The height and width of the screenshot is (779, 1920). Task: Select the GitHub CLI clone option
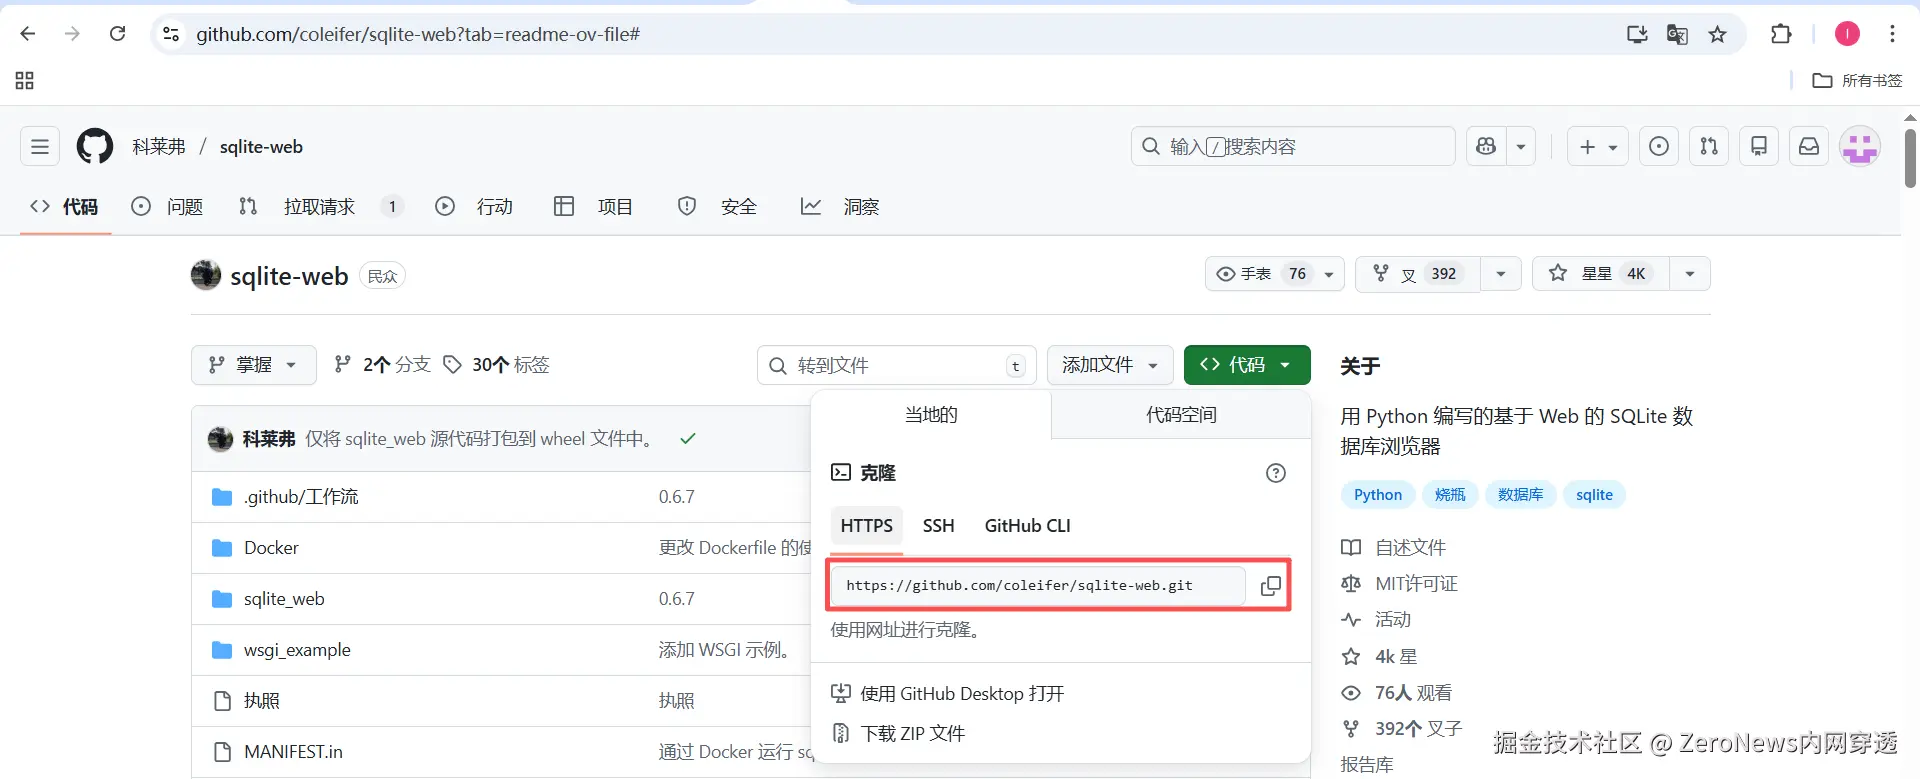coord(1027,526)
